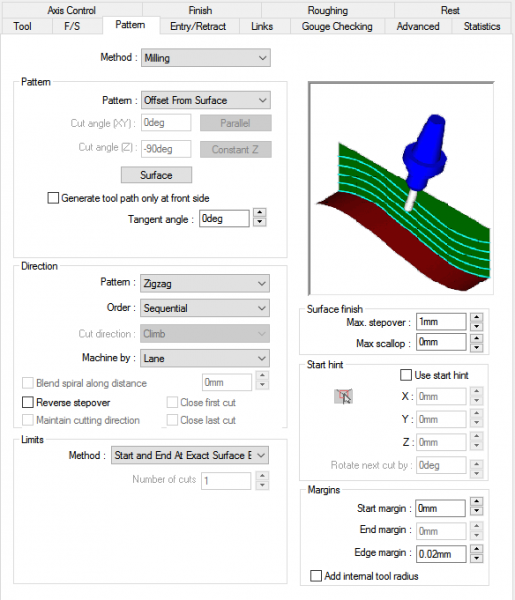
Task: Toggle the Reverse stepover checkbox
Action: pyautogui.click(x=28, y=402)
